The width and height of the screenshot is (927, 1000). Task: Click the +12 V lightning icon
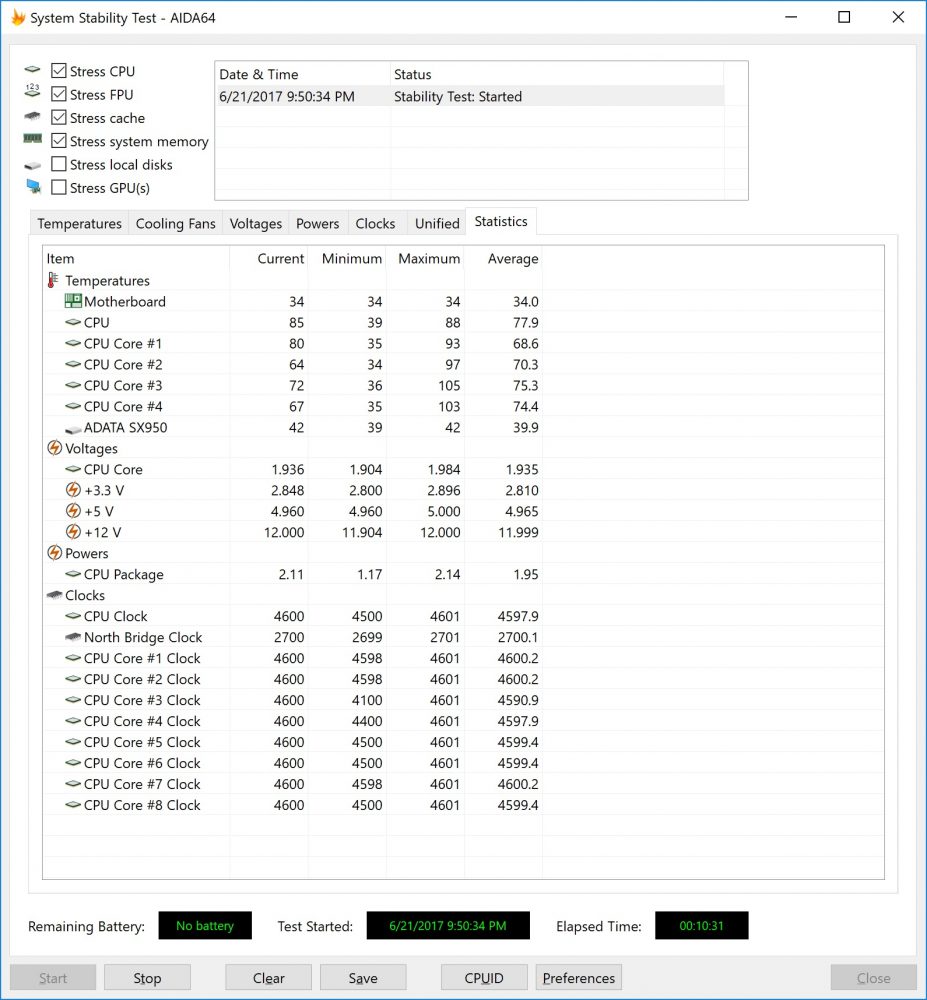(x=73, y=532)
